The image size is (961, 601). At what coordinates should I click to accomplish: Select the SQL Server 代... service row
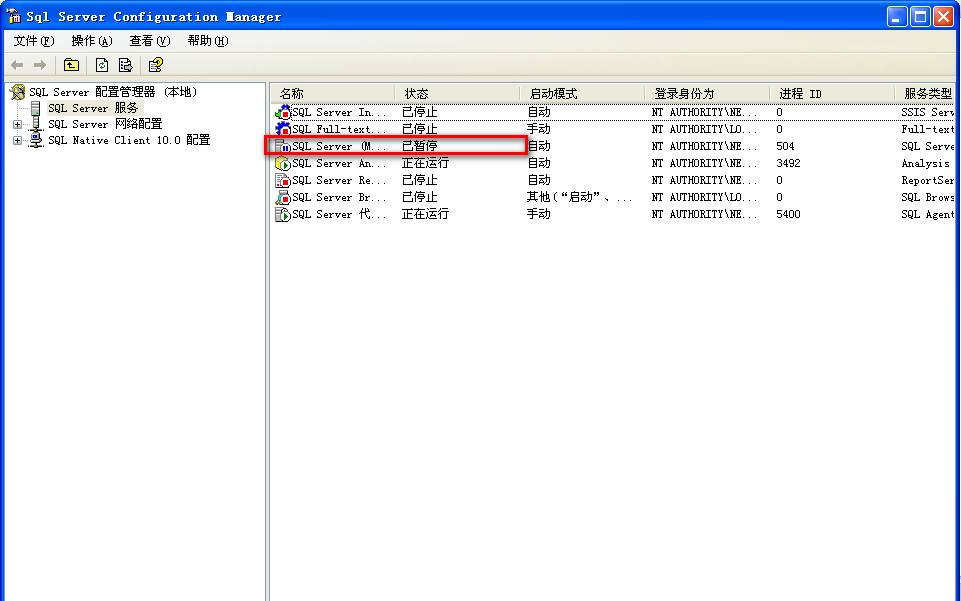coord(613,214)
